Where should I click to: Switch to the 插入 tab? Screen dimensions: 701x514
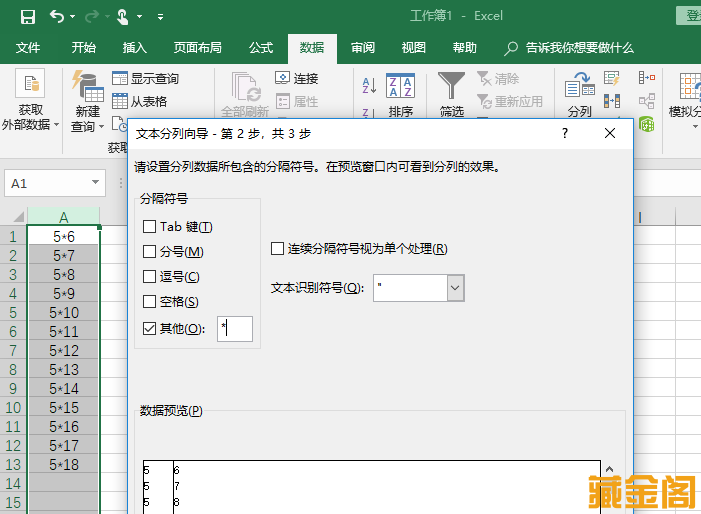(135, 47)
